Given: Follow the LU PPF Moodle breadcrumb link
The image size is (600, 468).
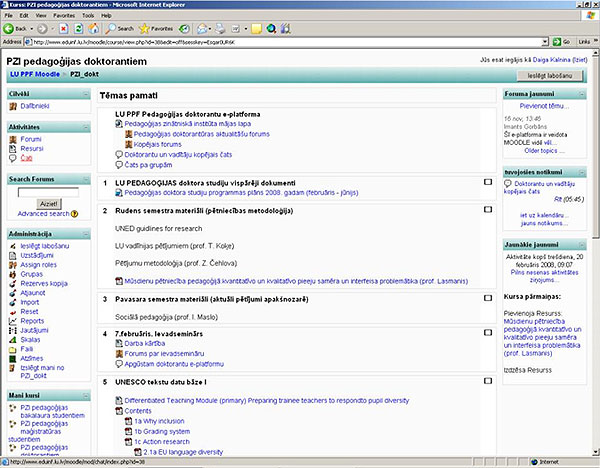Looking at the screenshot, I should (35, 74).
